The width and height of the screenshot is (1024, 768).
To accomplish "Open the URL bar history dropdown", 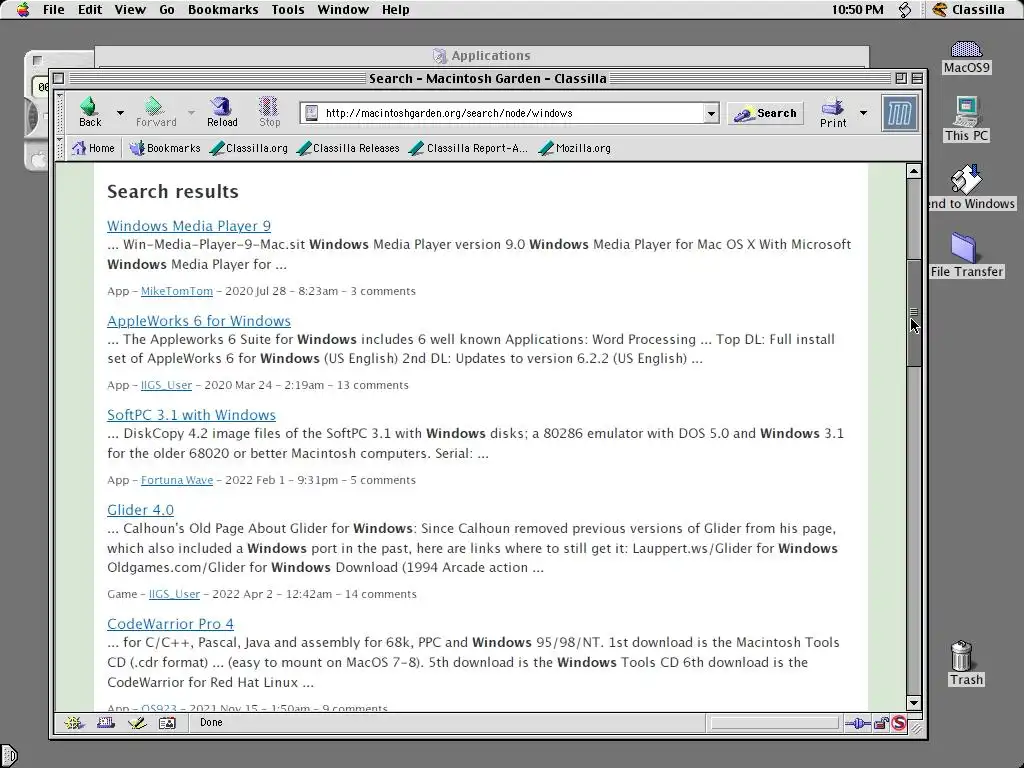I will [x=711, y=113].
